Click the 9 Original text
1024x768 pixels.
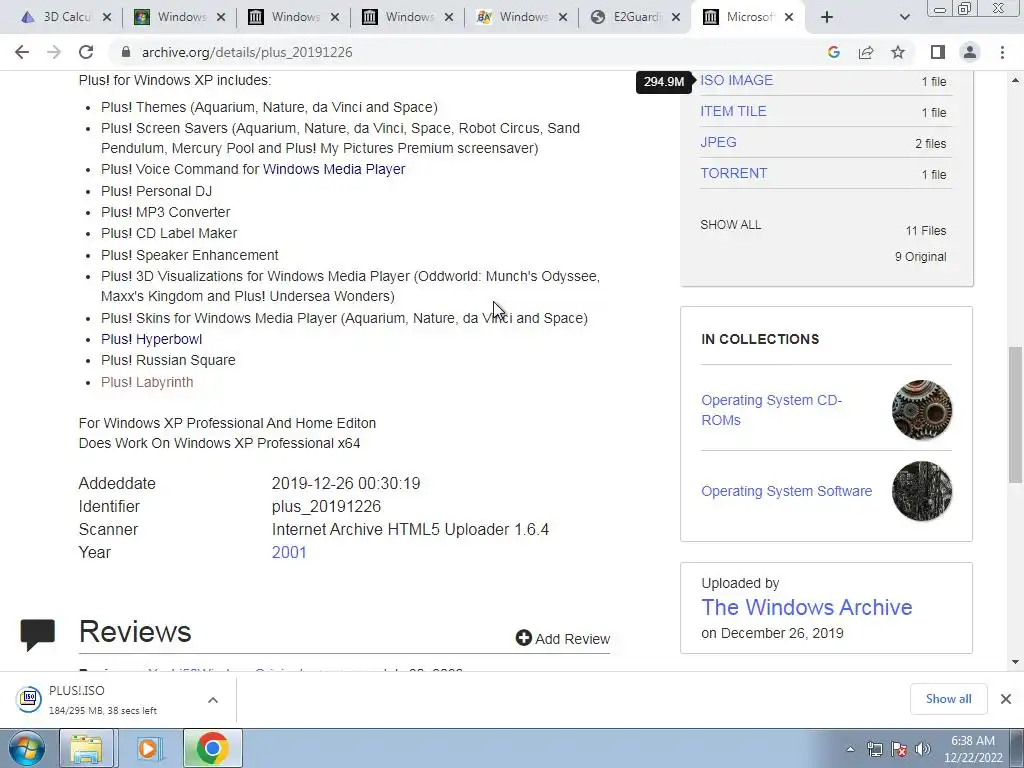920,257
